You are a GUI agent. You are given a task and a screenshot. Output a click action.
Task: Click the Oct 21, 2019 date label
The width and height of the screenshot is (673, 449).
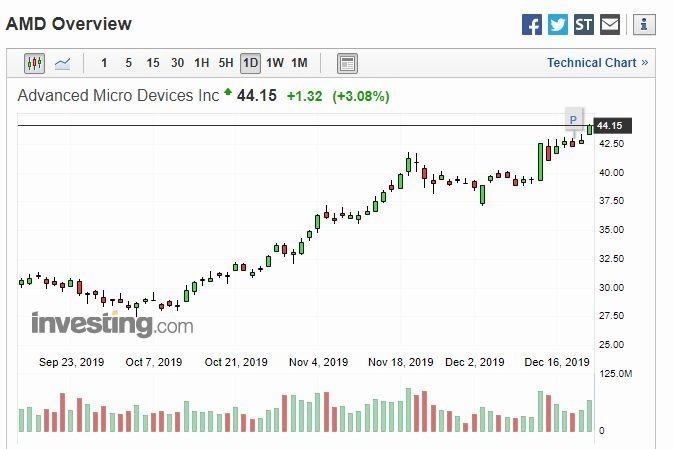[x=236, y=362]
